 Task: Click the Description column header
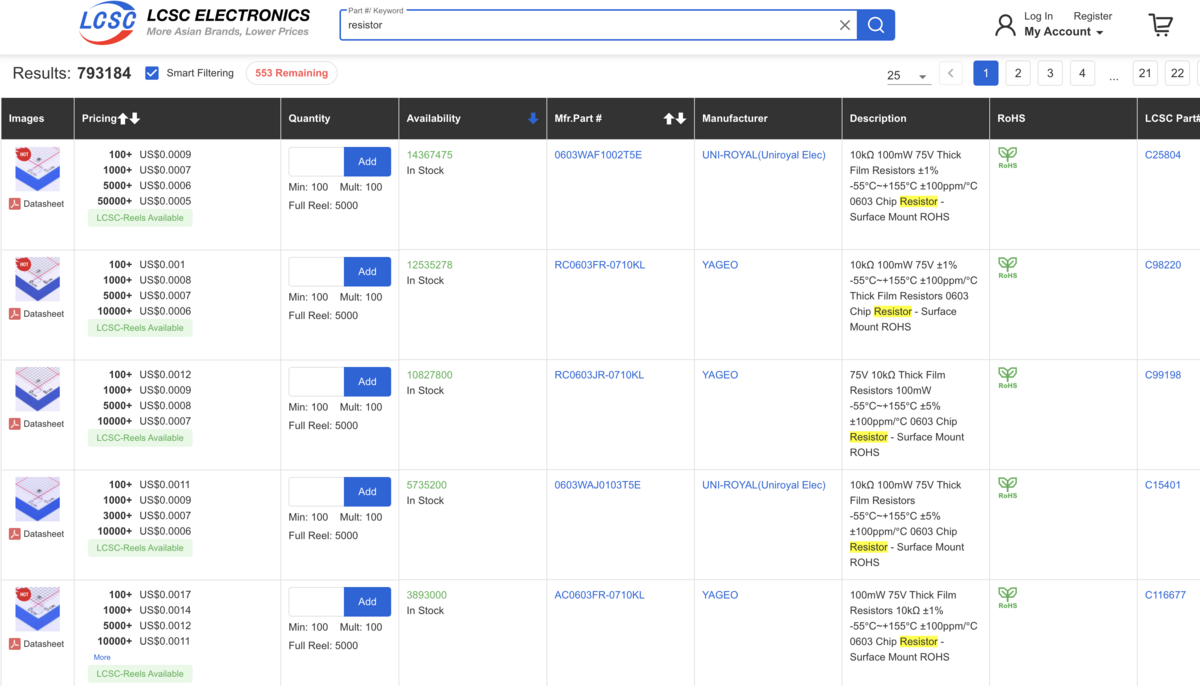[x=878, y=118]
